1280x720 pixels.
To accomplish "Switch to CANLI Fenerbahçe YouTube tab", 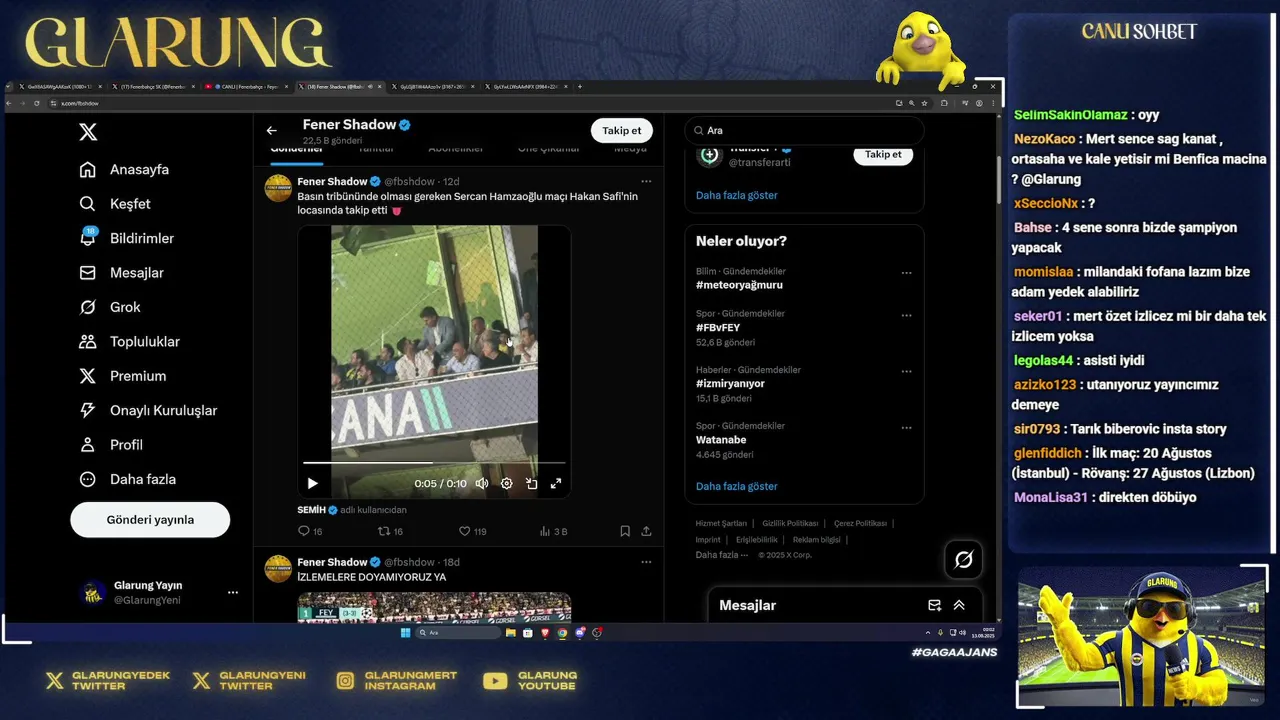I will [247, 87].
